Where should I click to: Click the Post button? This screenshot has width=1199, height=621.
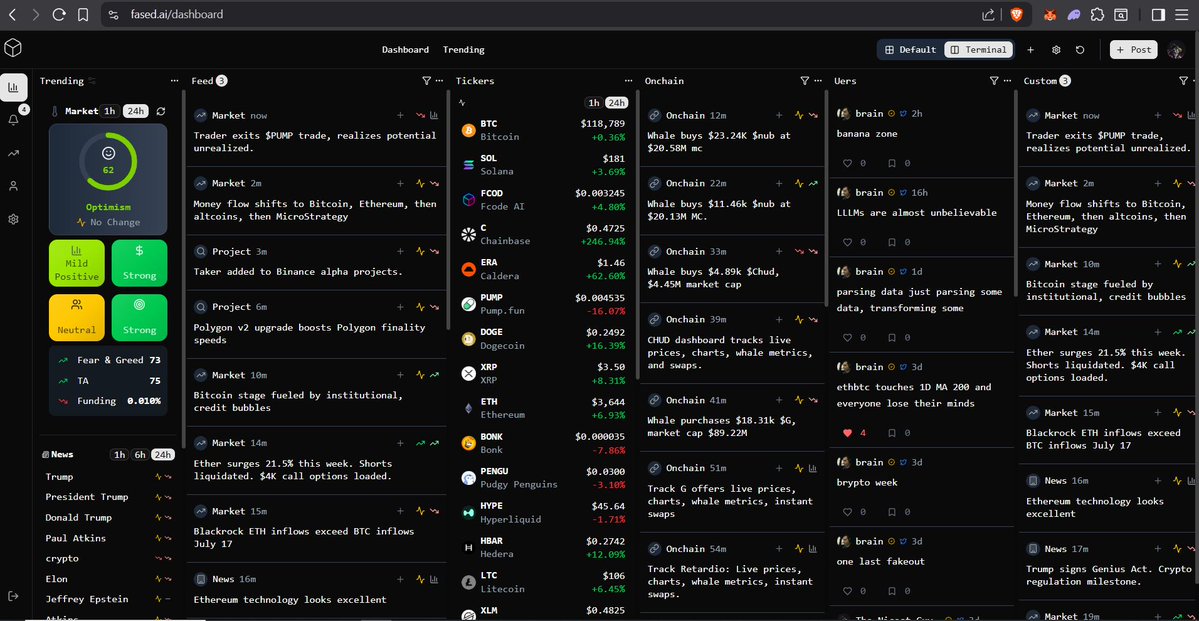click(1133, 50)
